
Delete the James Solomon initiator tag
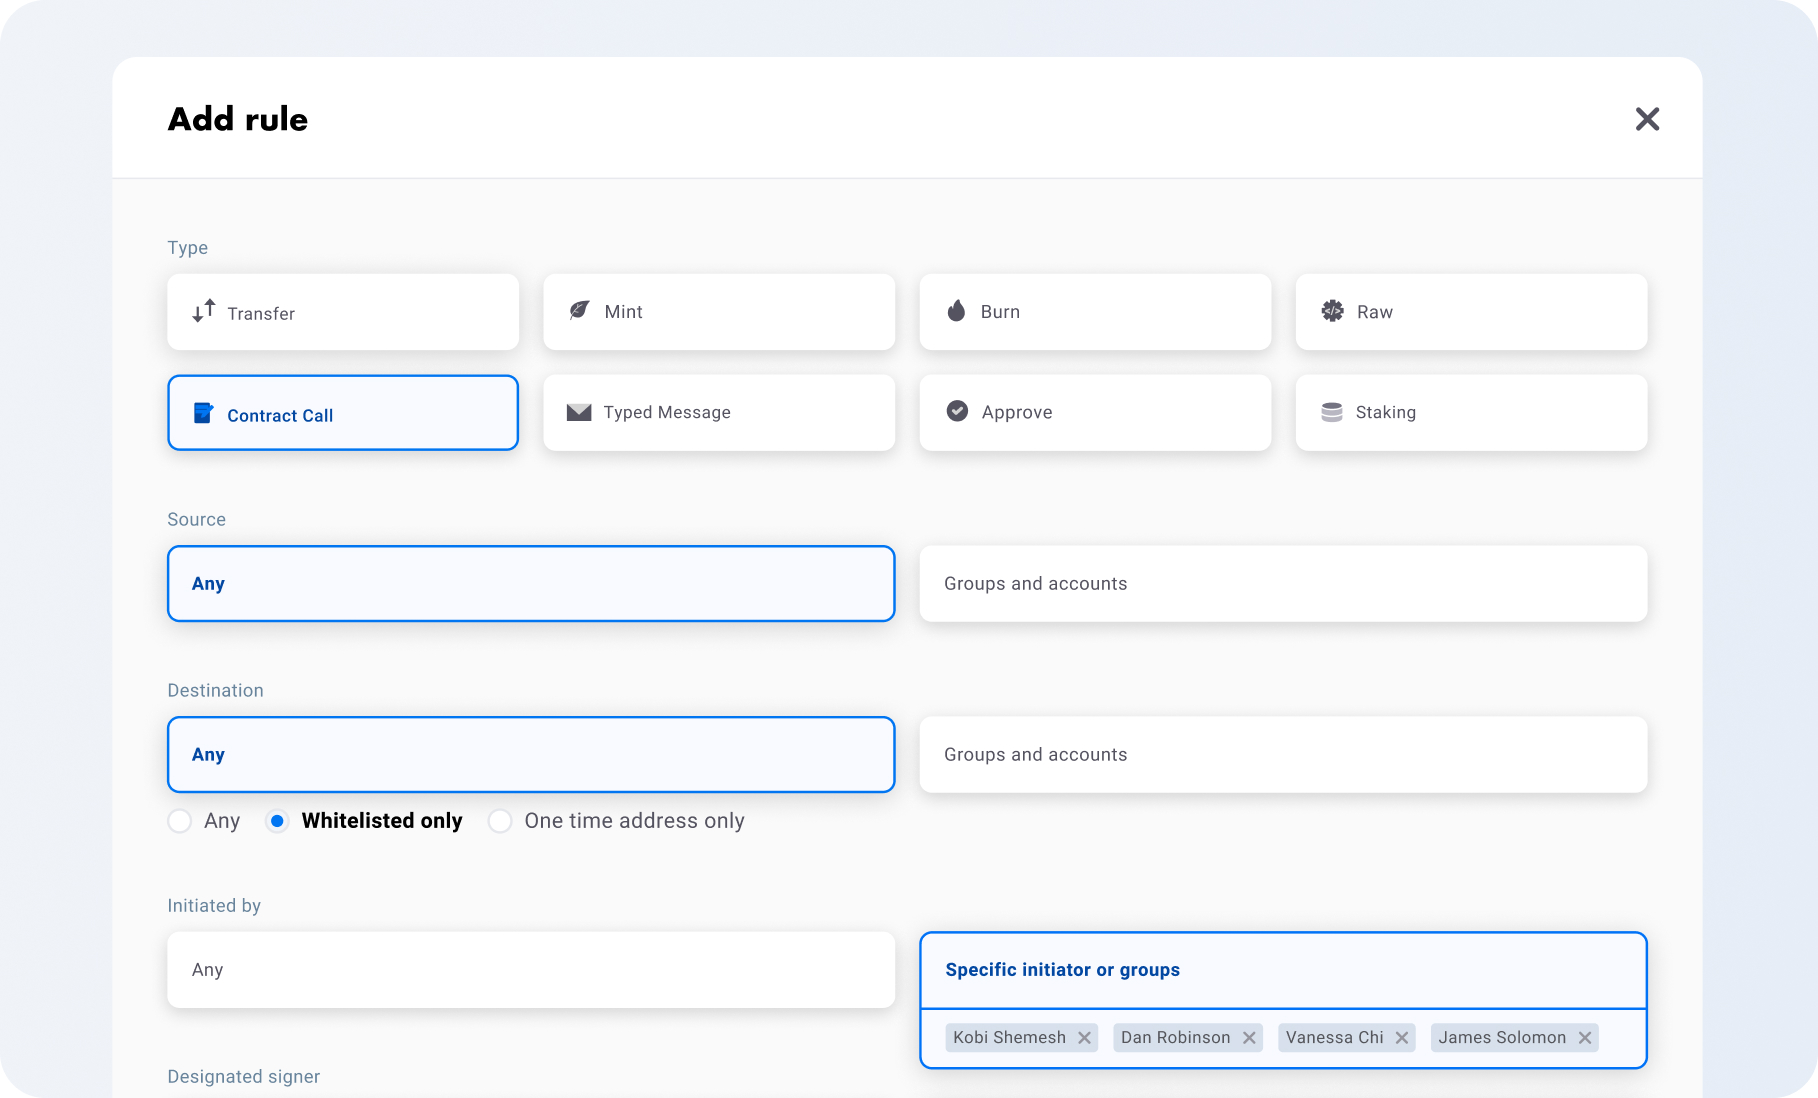point(1585,1038)
